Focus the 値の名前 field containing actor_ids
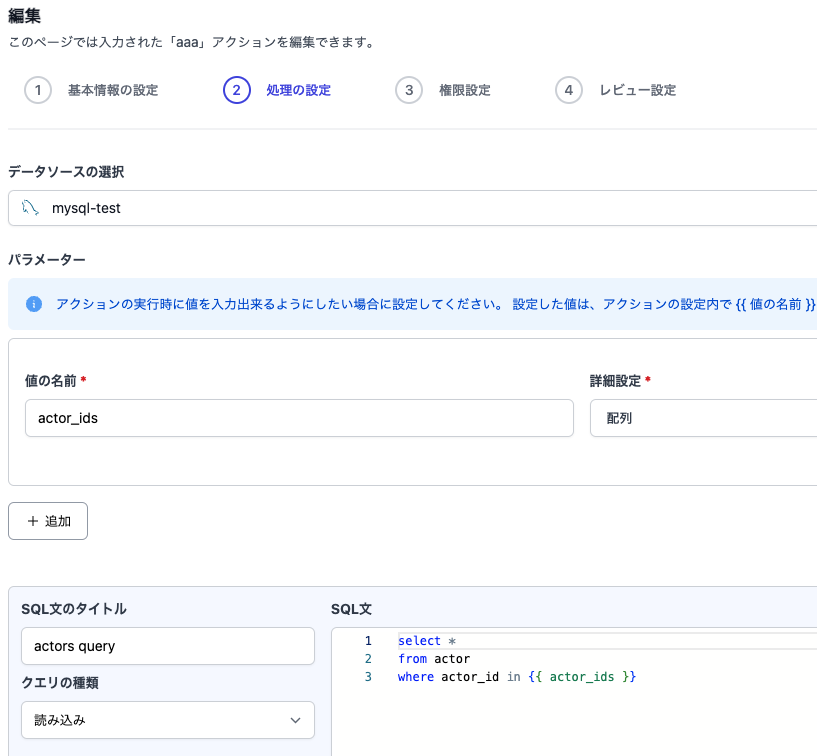This screenshot has height=756, width=817. click(x=299, y=418)
